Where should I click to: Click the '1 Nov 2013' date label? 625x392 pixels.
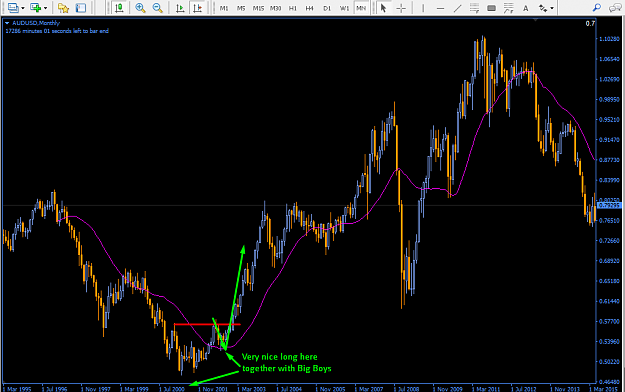click(x=565, y=389)
